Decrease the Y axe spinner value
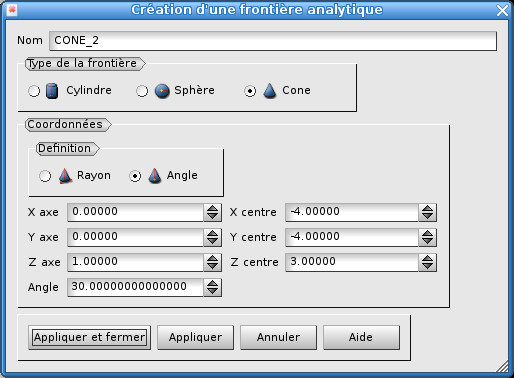514x378 pixels. (x=212, y=241)
